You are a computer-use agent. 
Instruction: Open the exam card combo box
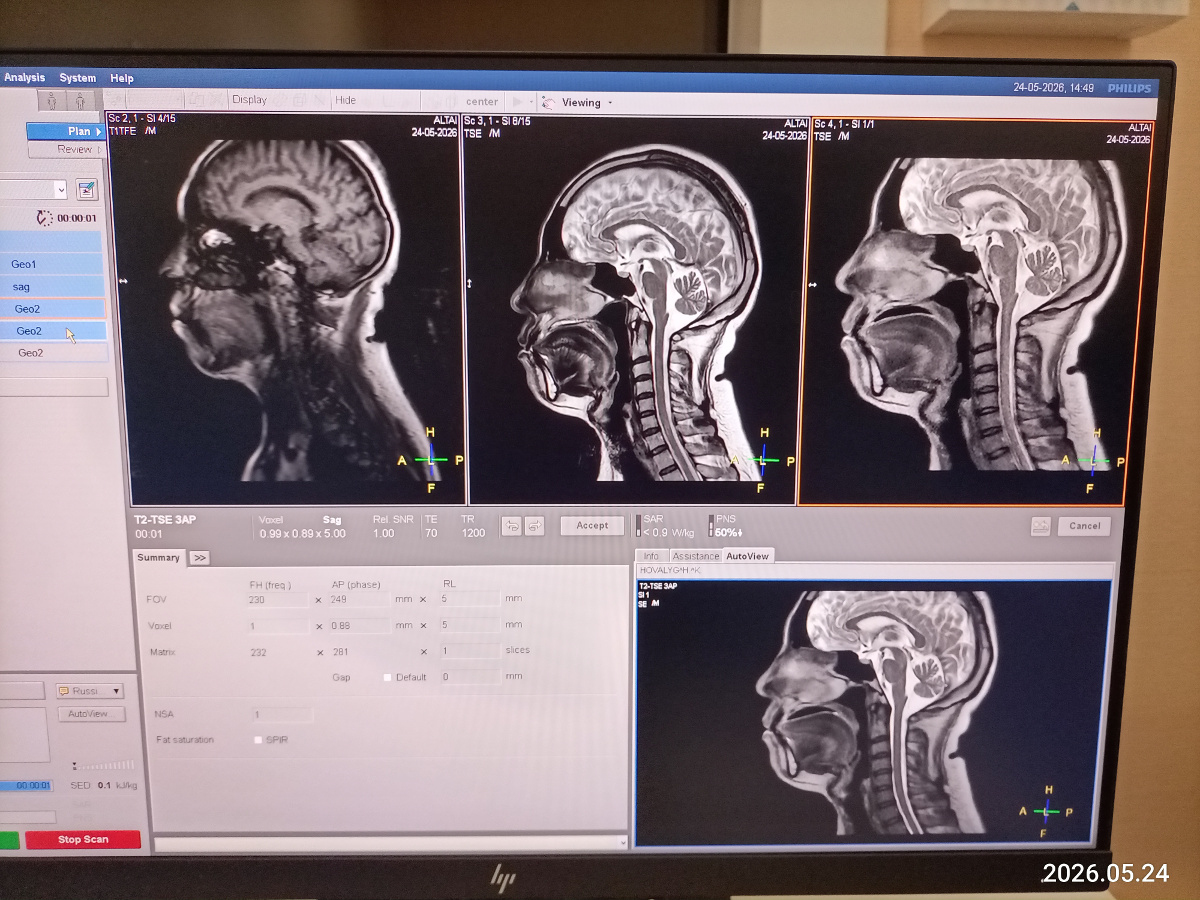point(33,189)
